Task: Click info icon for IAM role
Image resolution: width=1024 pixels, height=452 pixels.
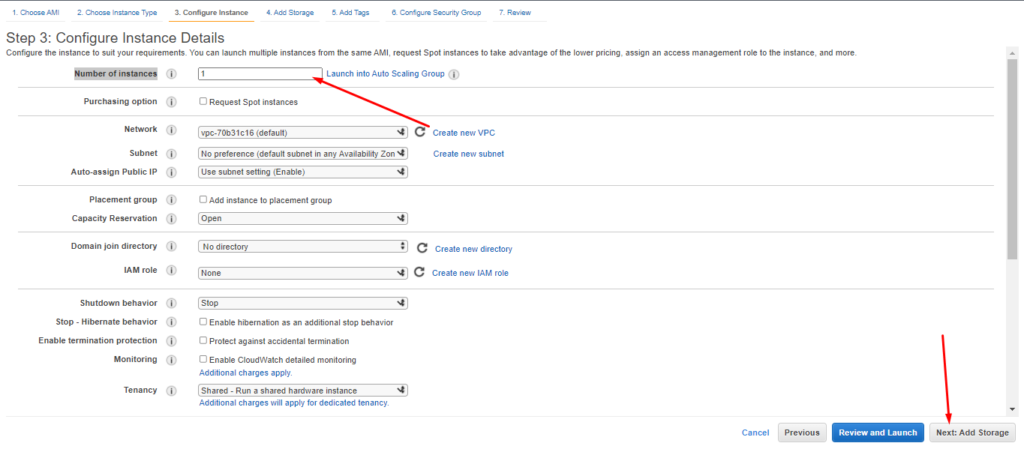Action: (172, 270)
